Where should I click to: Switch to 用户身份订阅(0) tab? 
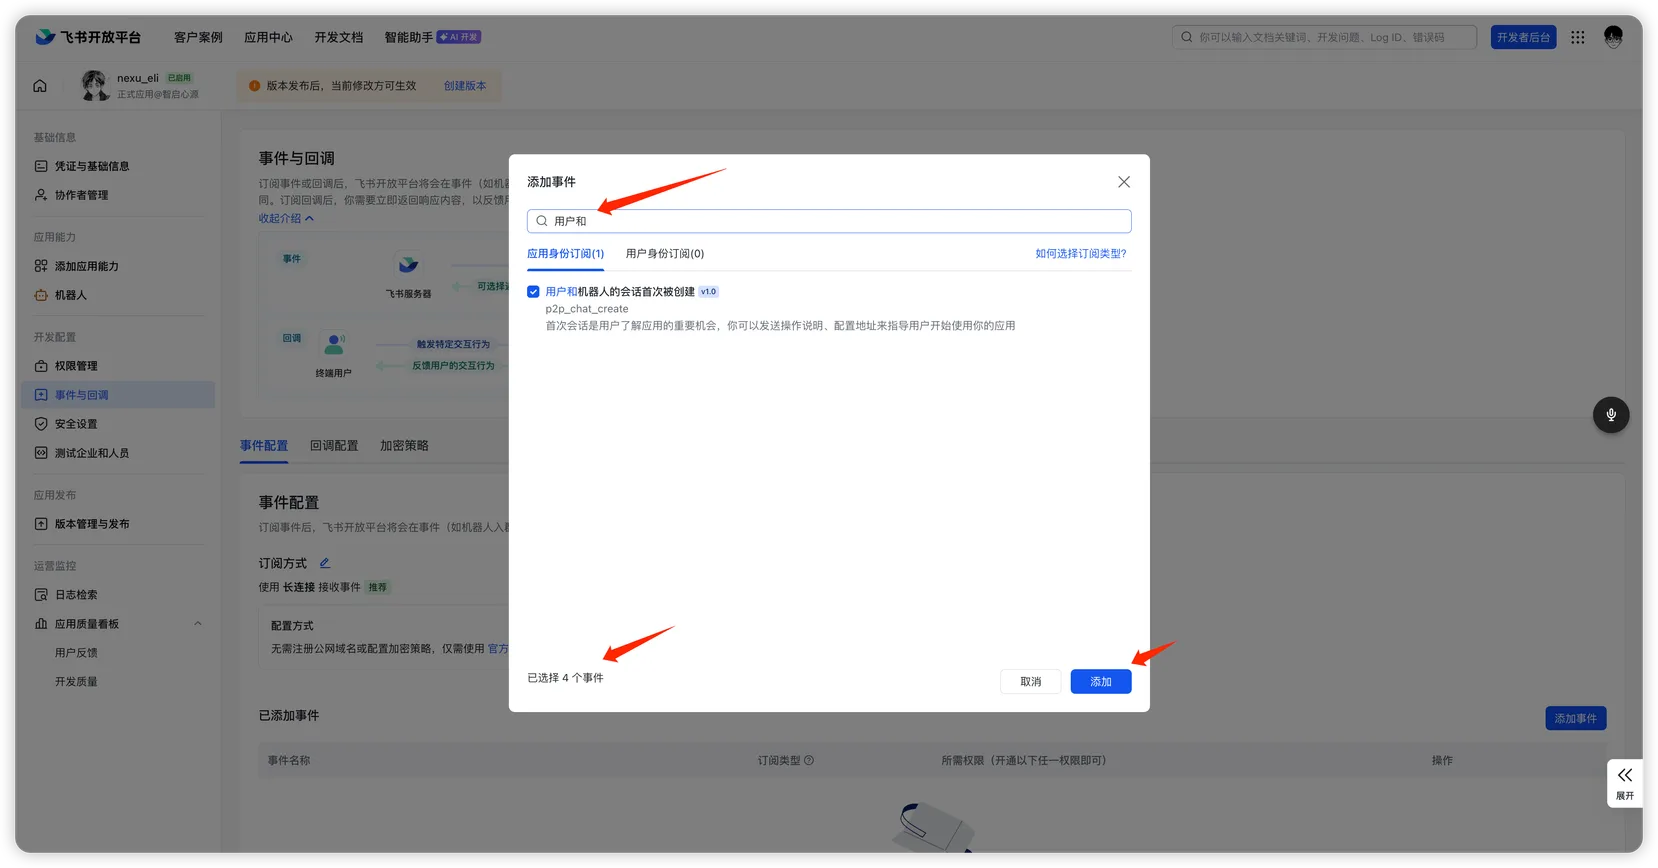point(664,254)
